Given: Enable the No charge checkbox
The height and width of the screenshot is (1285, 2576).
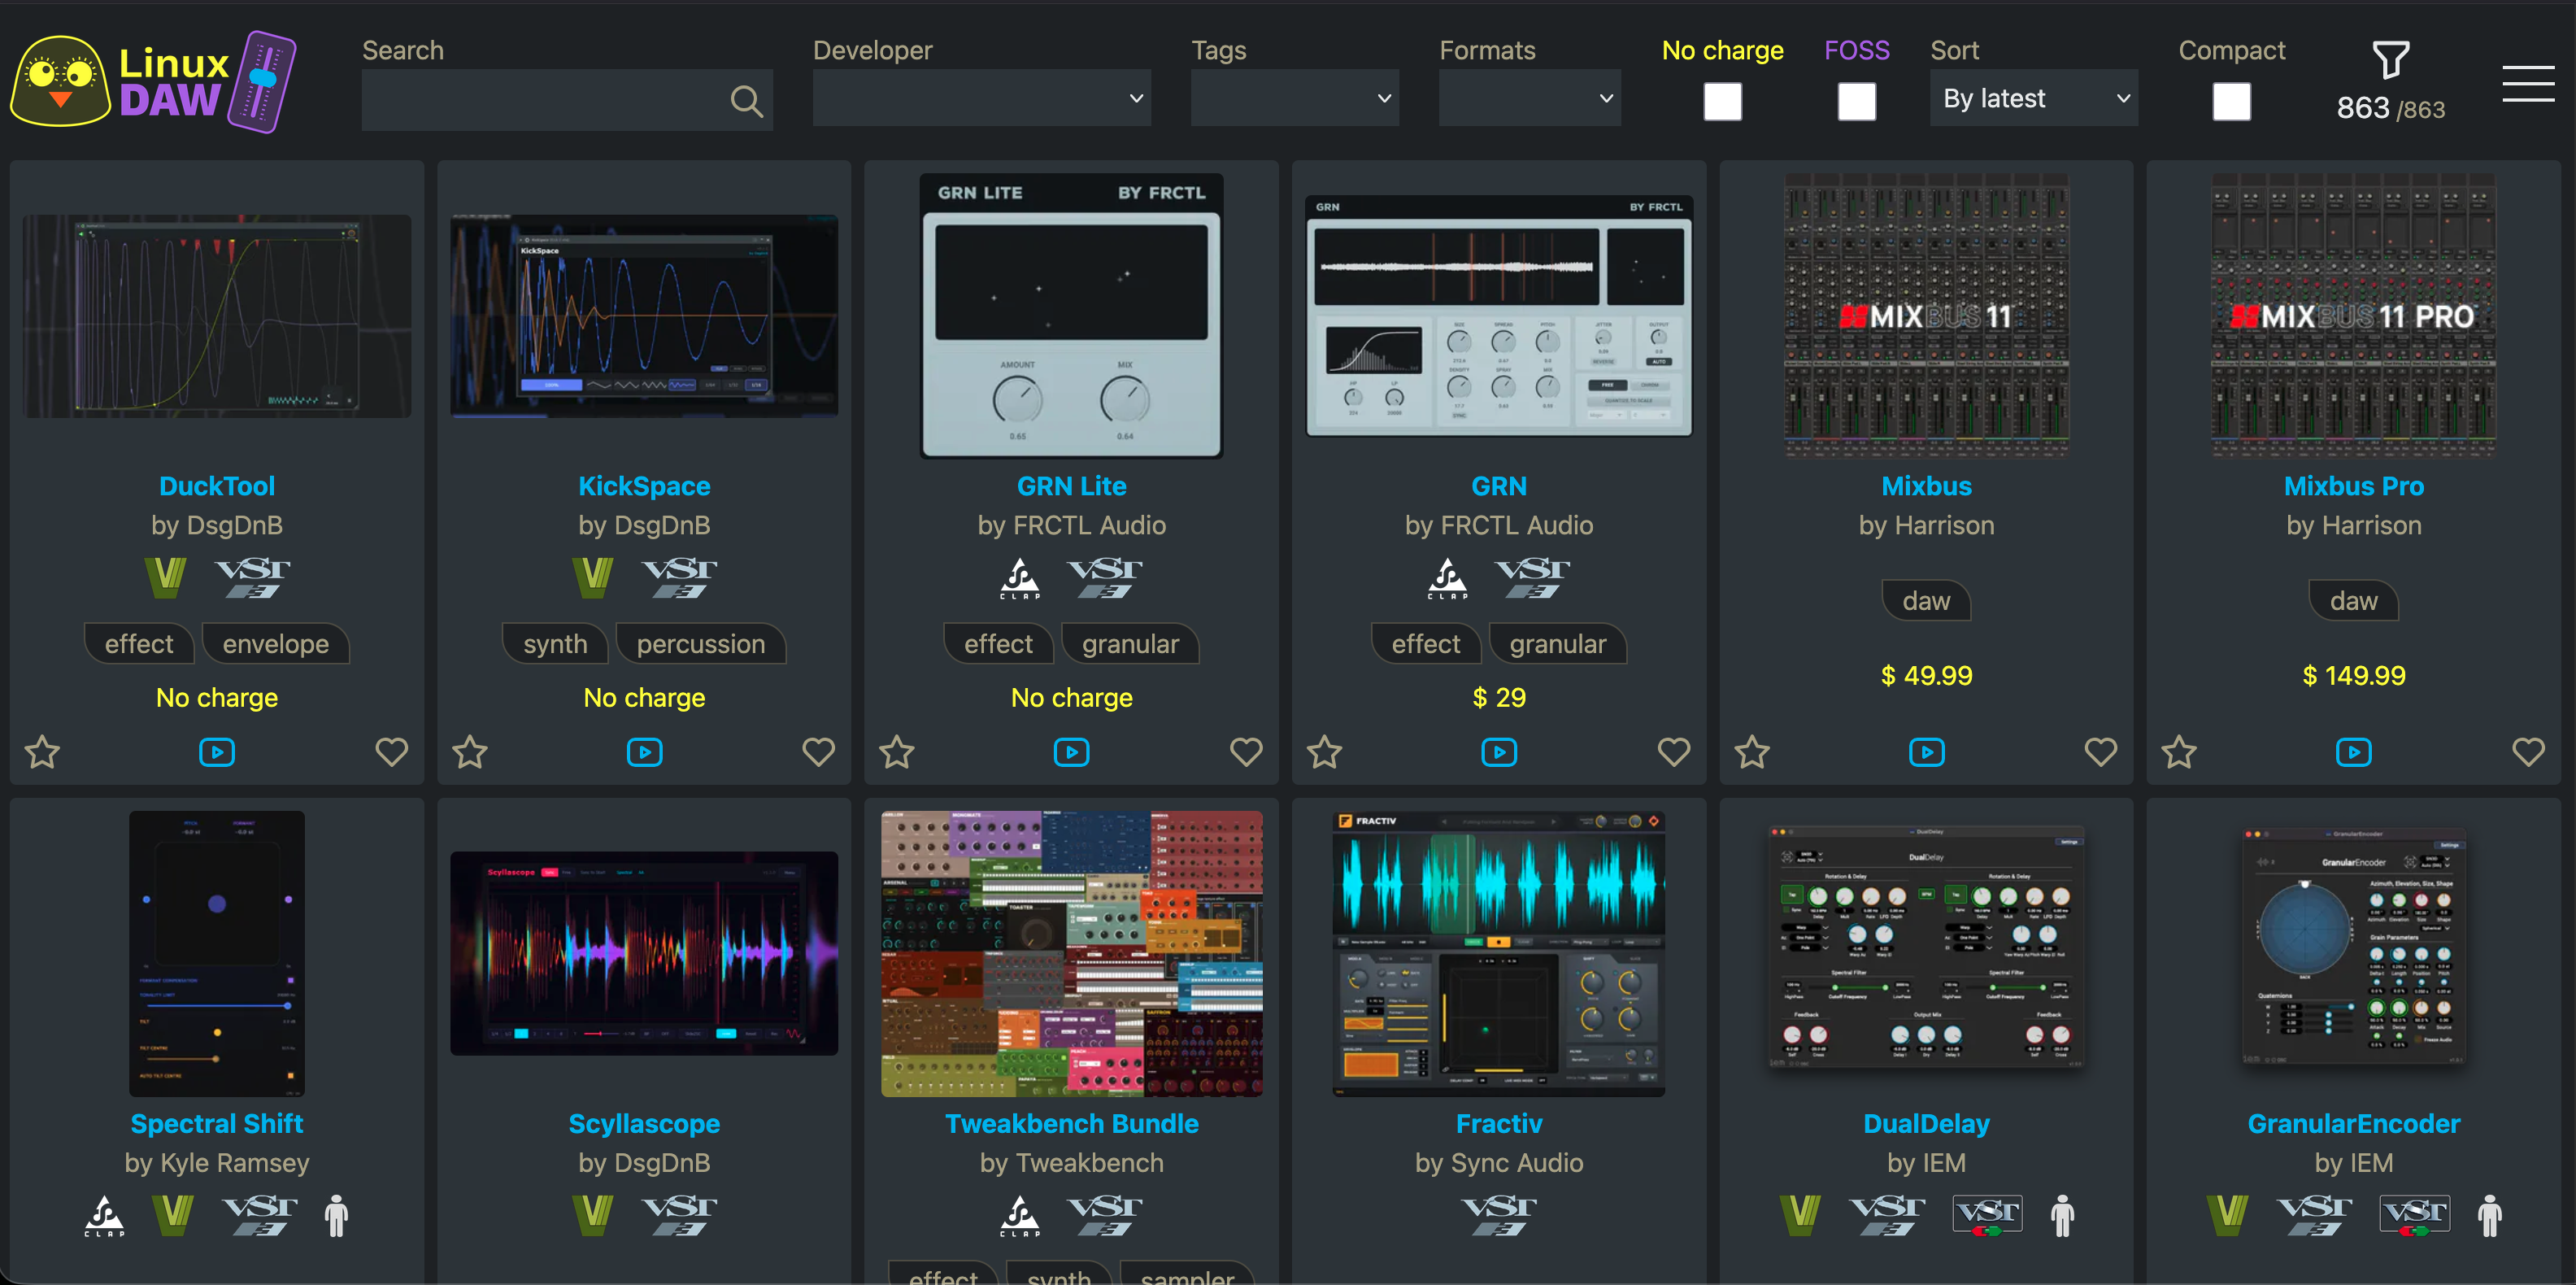Looking at the screenshot, I should pyautogui.click(x=1722, y=102).
